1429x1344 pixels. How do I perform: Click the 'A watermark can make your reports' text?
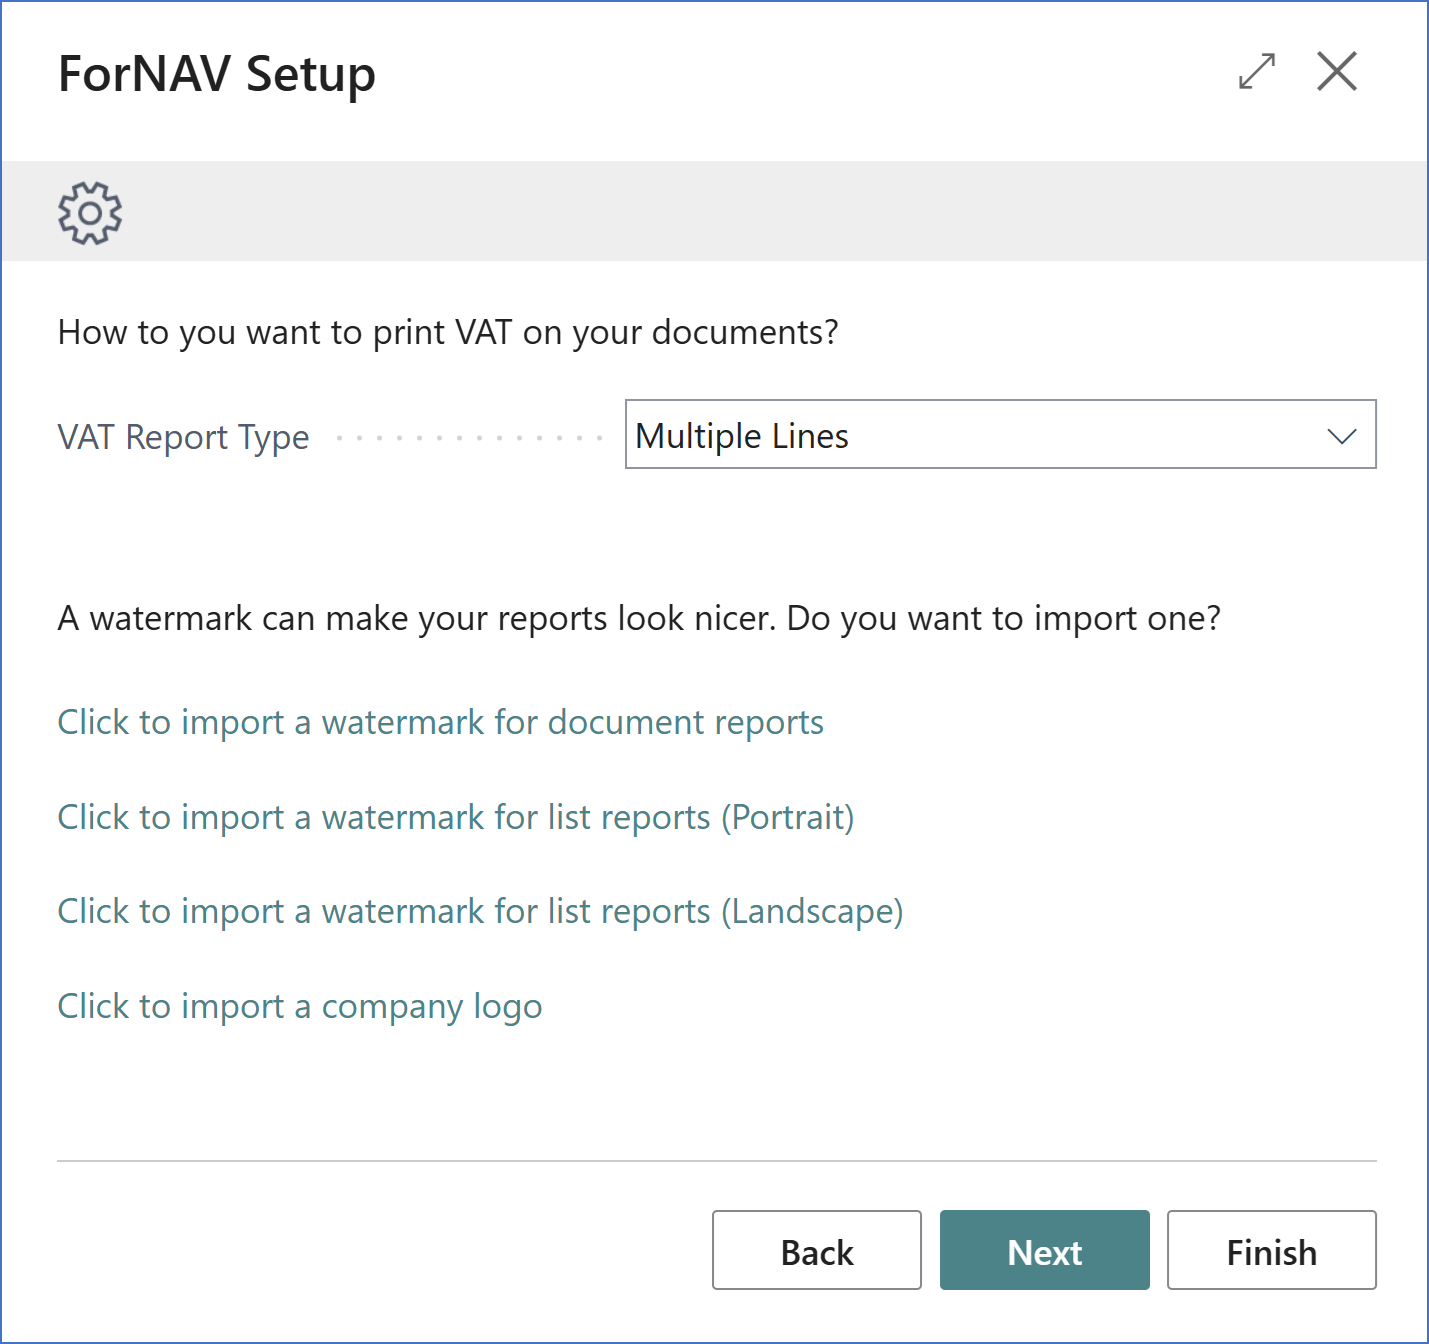639,618
